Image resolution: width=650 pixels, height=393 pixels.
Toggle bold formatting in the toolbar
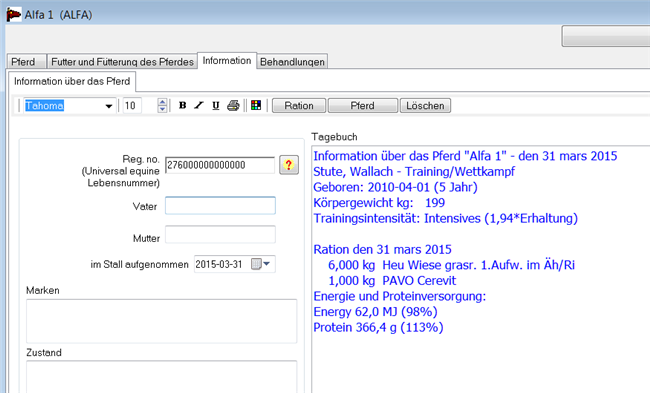pos(182,105)
